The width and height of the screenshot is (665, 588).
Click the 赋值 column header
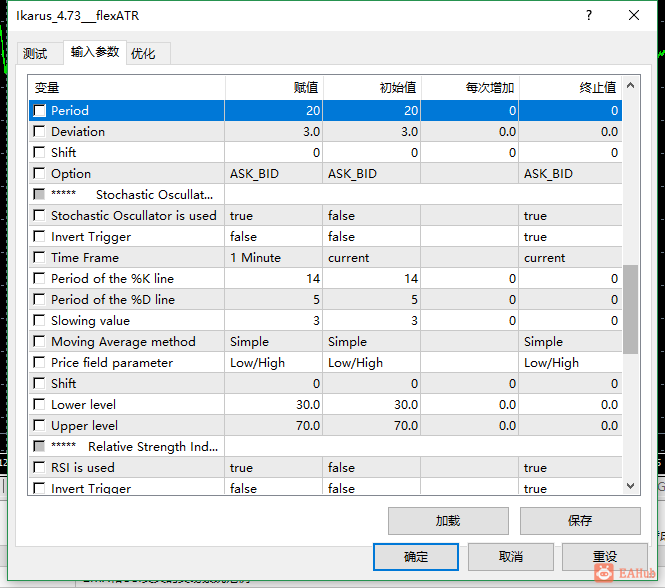pos(274,88)
